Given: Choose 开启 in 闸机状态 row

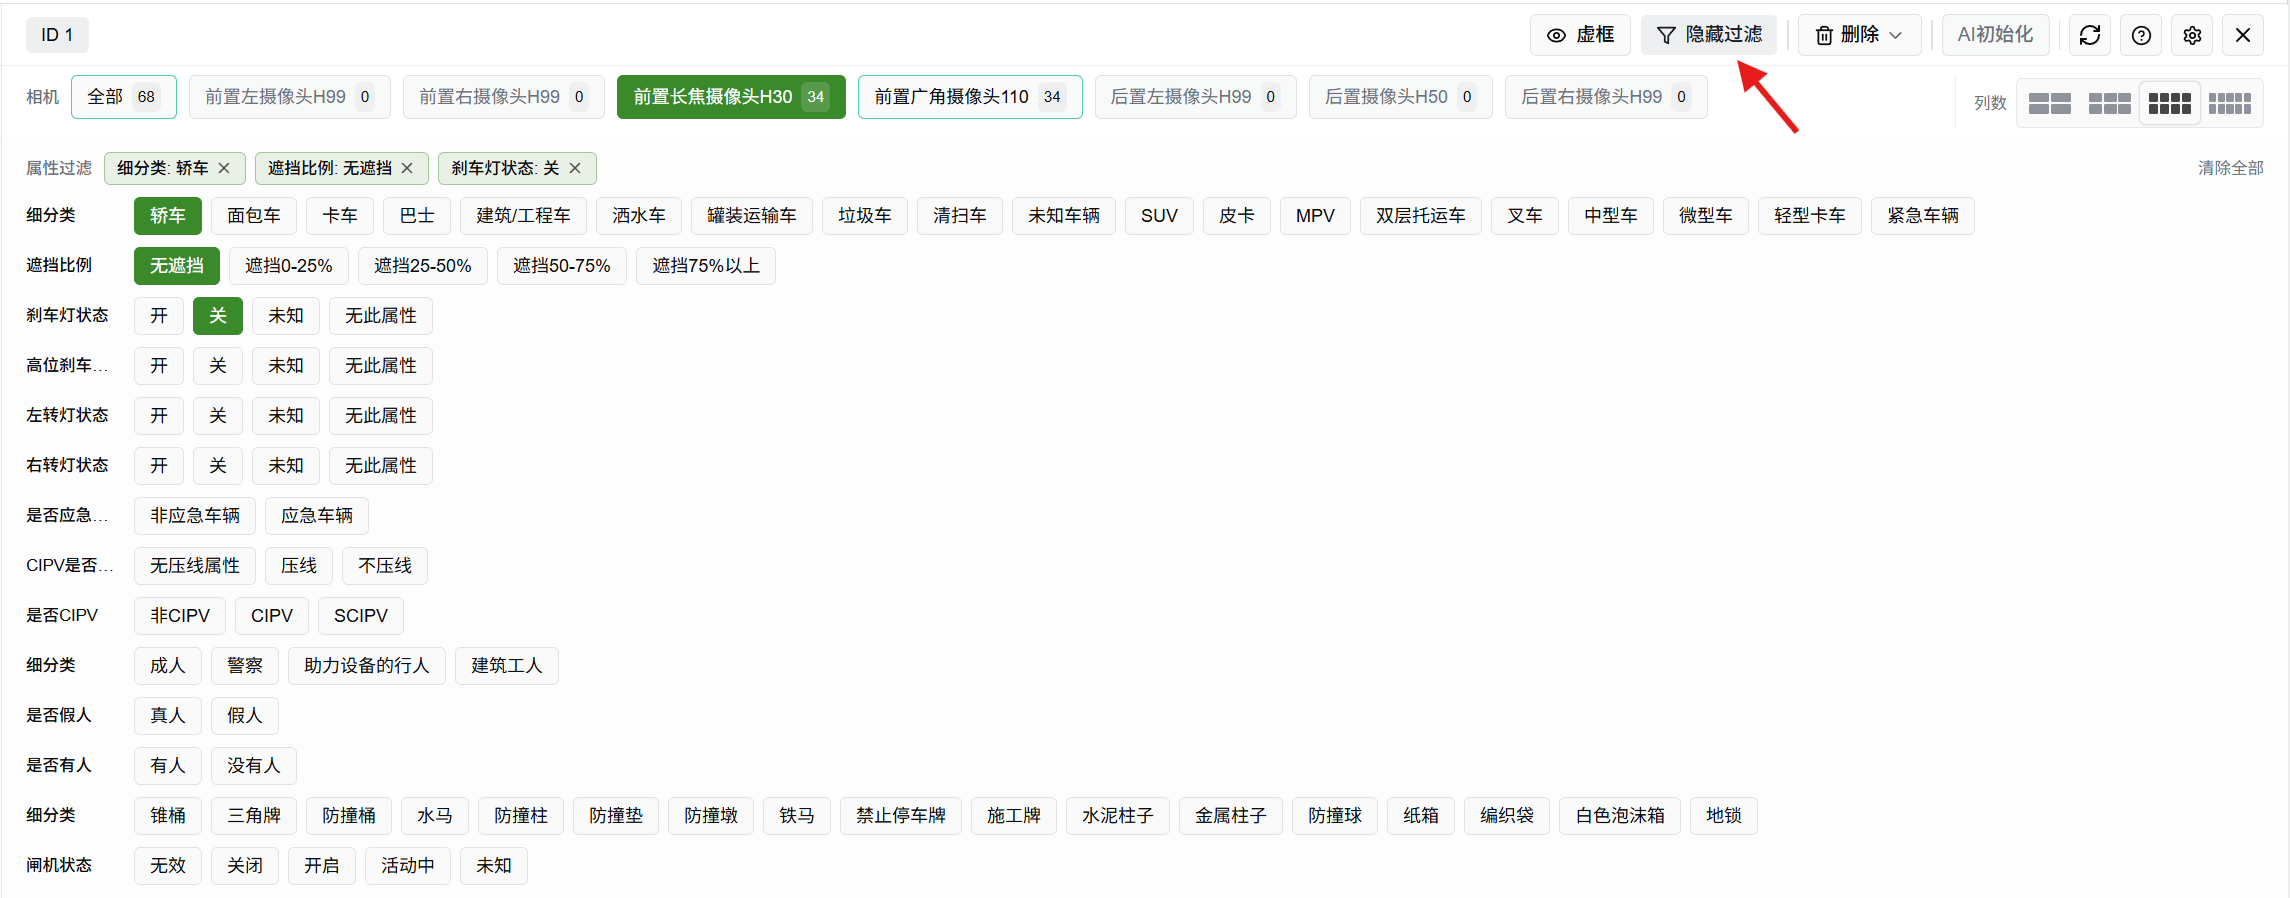Looking at the screenshot, I should (x=322, y=866).
